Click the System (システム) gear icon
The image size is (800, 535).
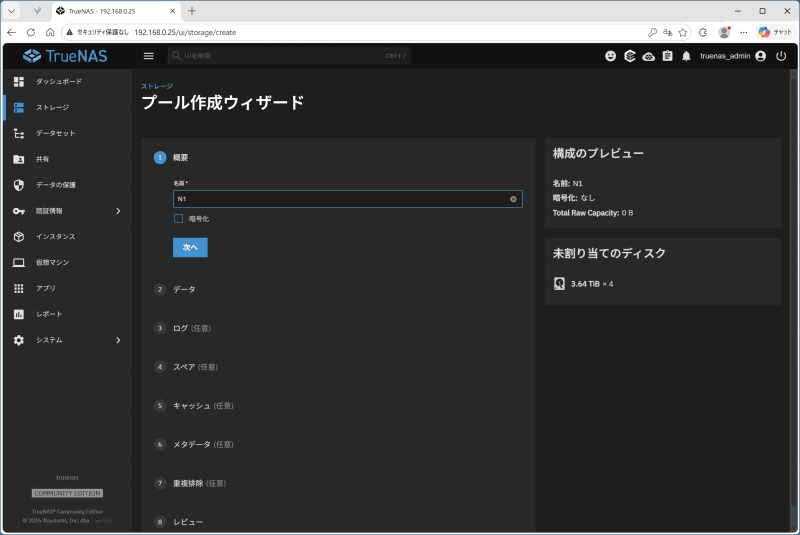[x=19, y=340]
